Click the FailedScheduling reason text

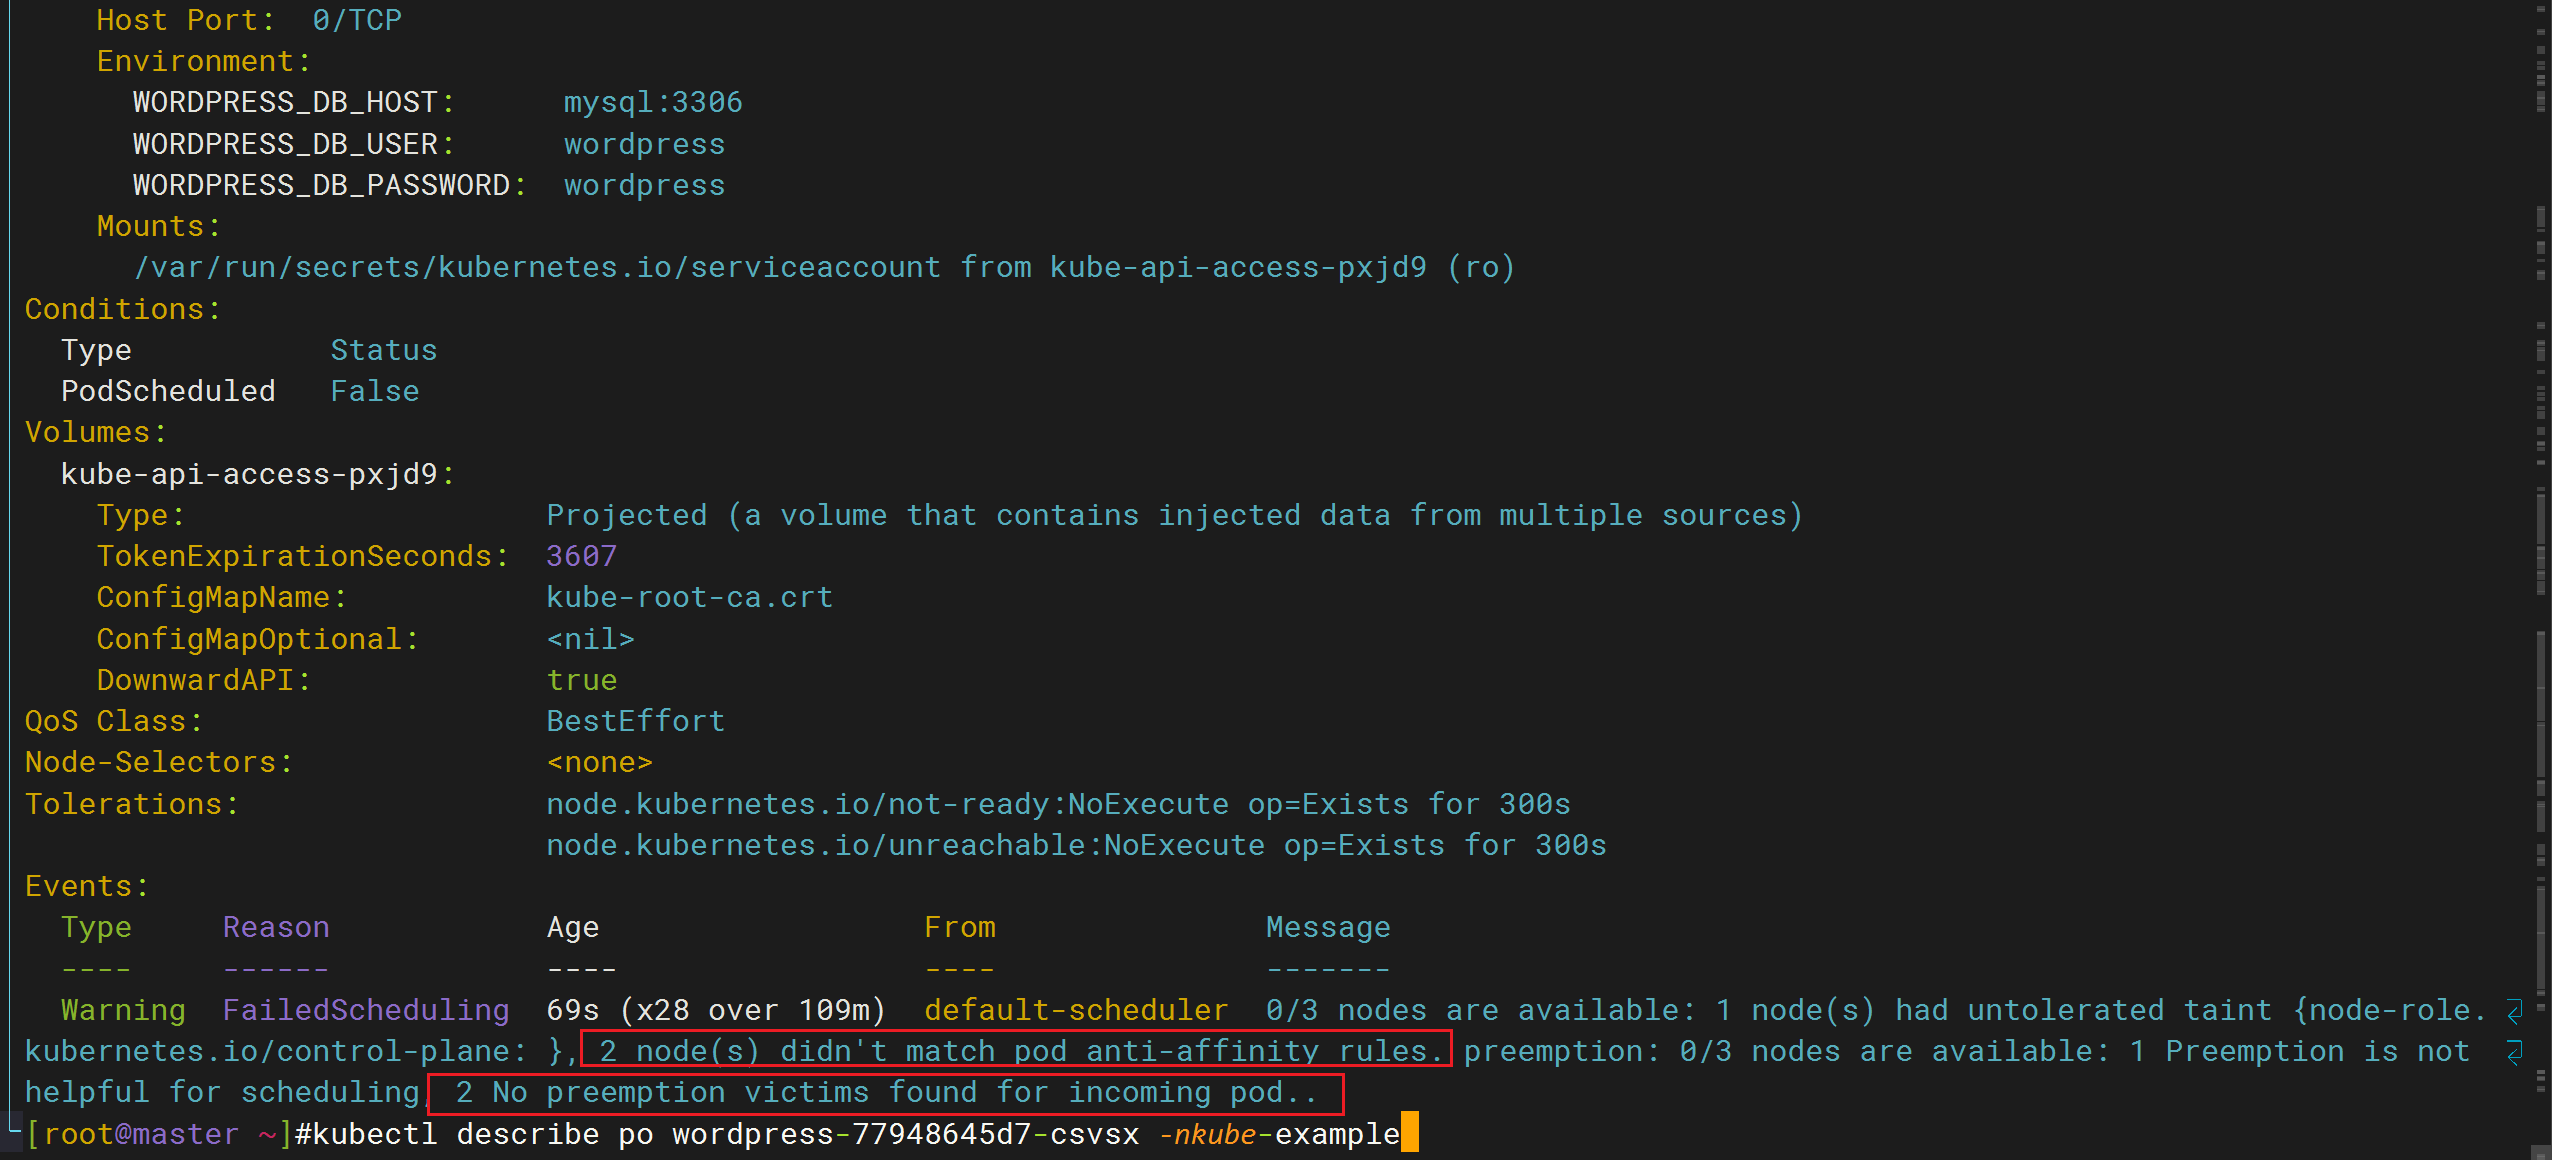(366, 1010)
